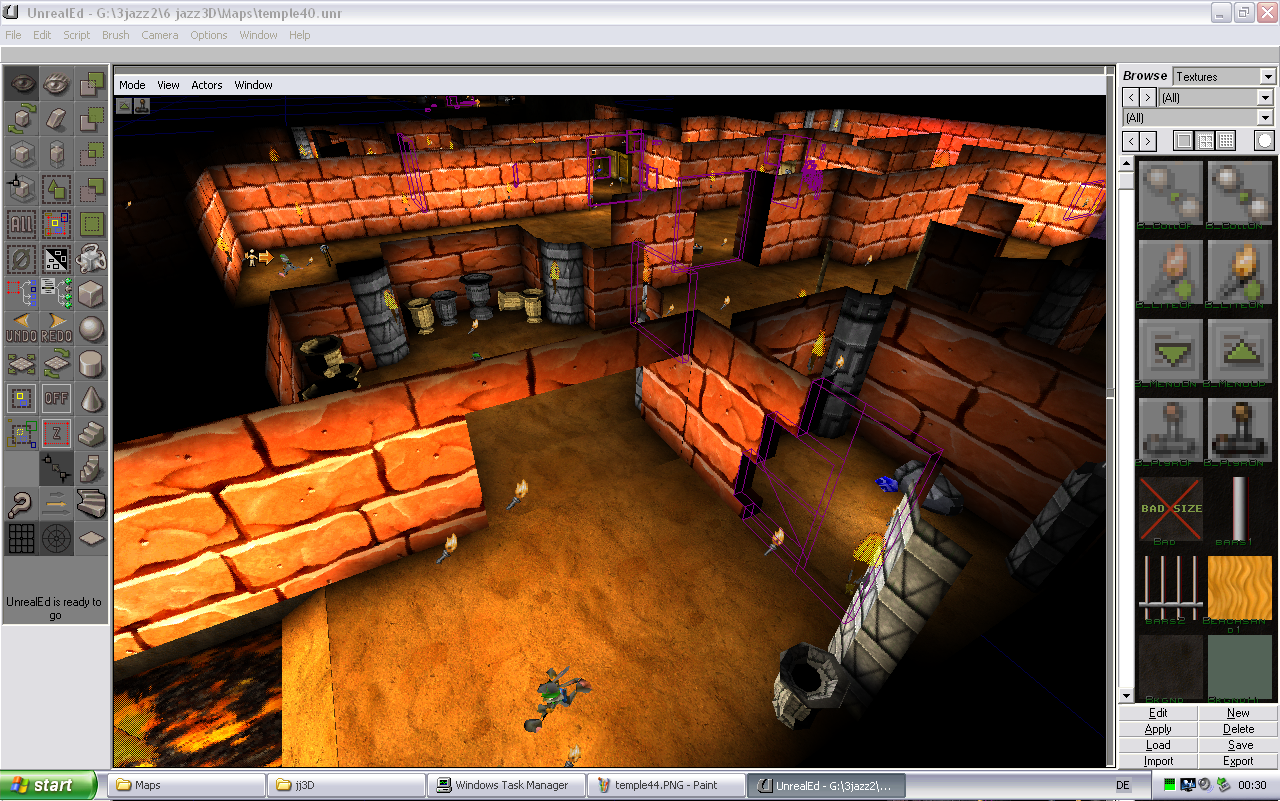Open the Browse 'Textures' dropdown
Screen dimensions: 1280x801
point(1224,76)
